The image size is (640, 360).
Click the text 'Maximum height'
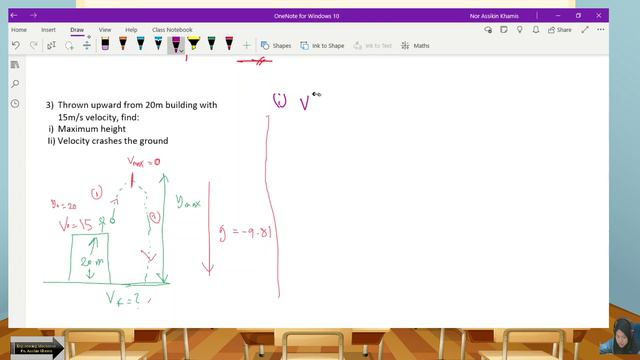click(91, 129)
